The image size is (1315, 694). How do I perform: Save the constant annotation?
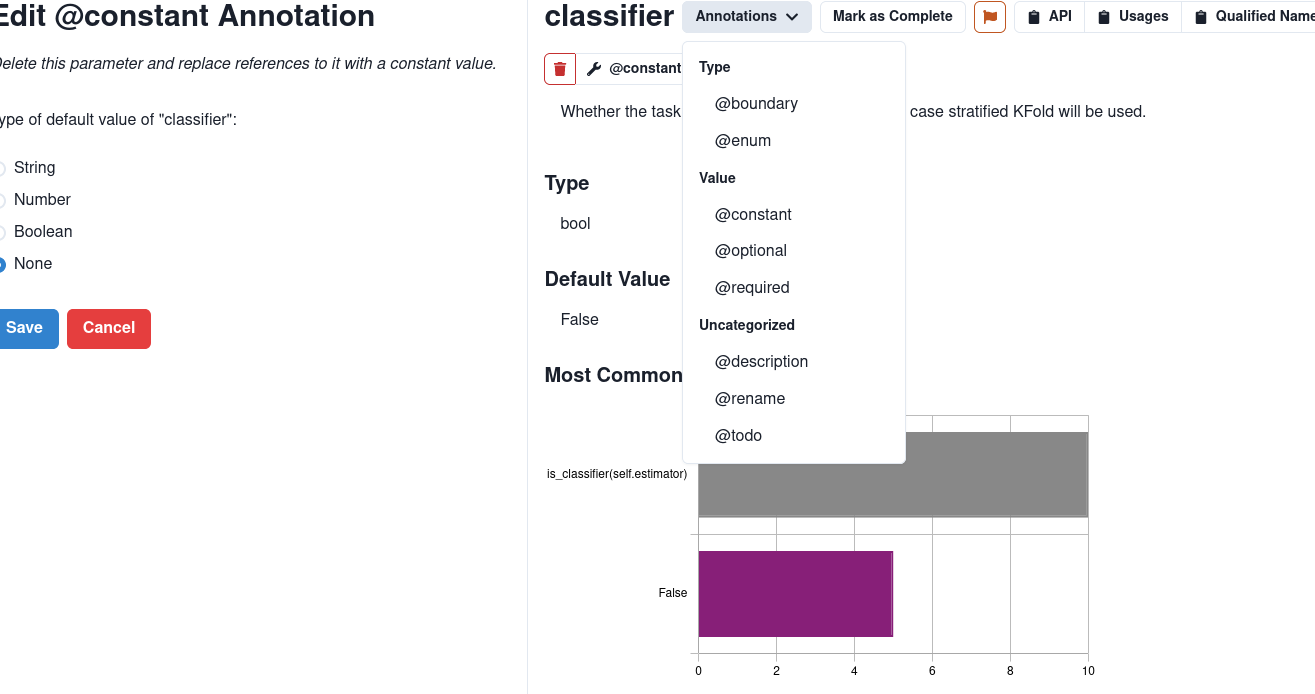tap(25, 329)
